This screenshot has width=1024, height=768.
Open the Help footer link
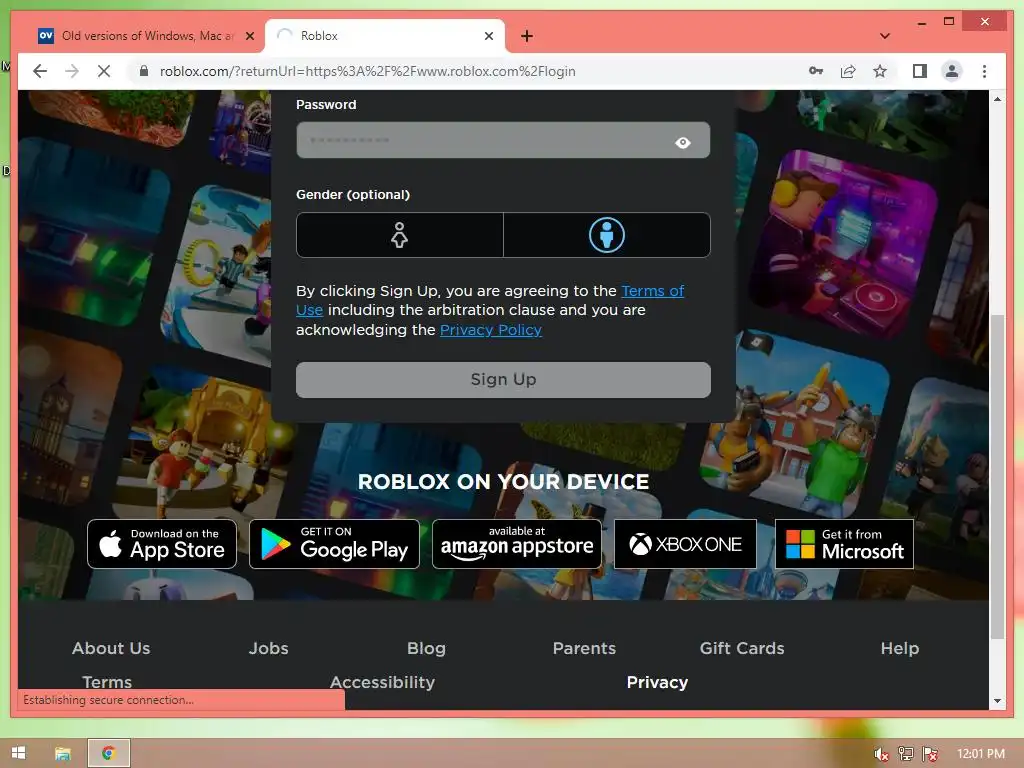[x=900, y=648]
